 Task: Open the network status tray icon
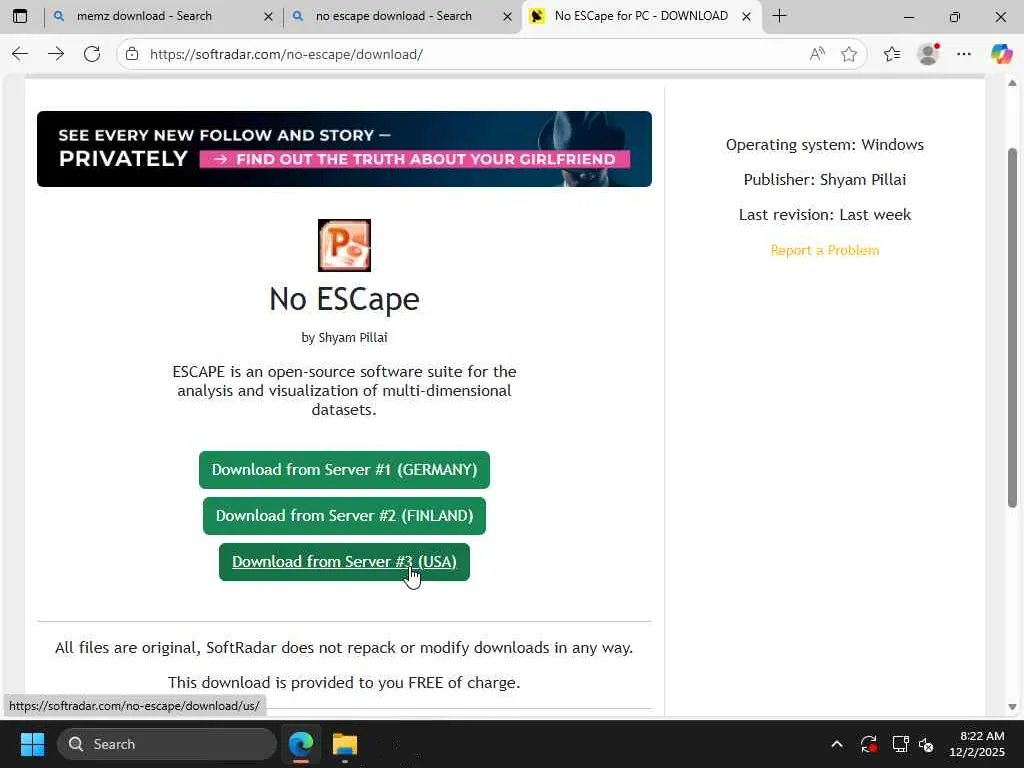[901, 744]
